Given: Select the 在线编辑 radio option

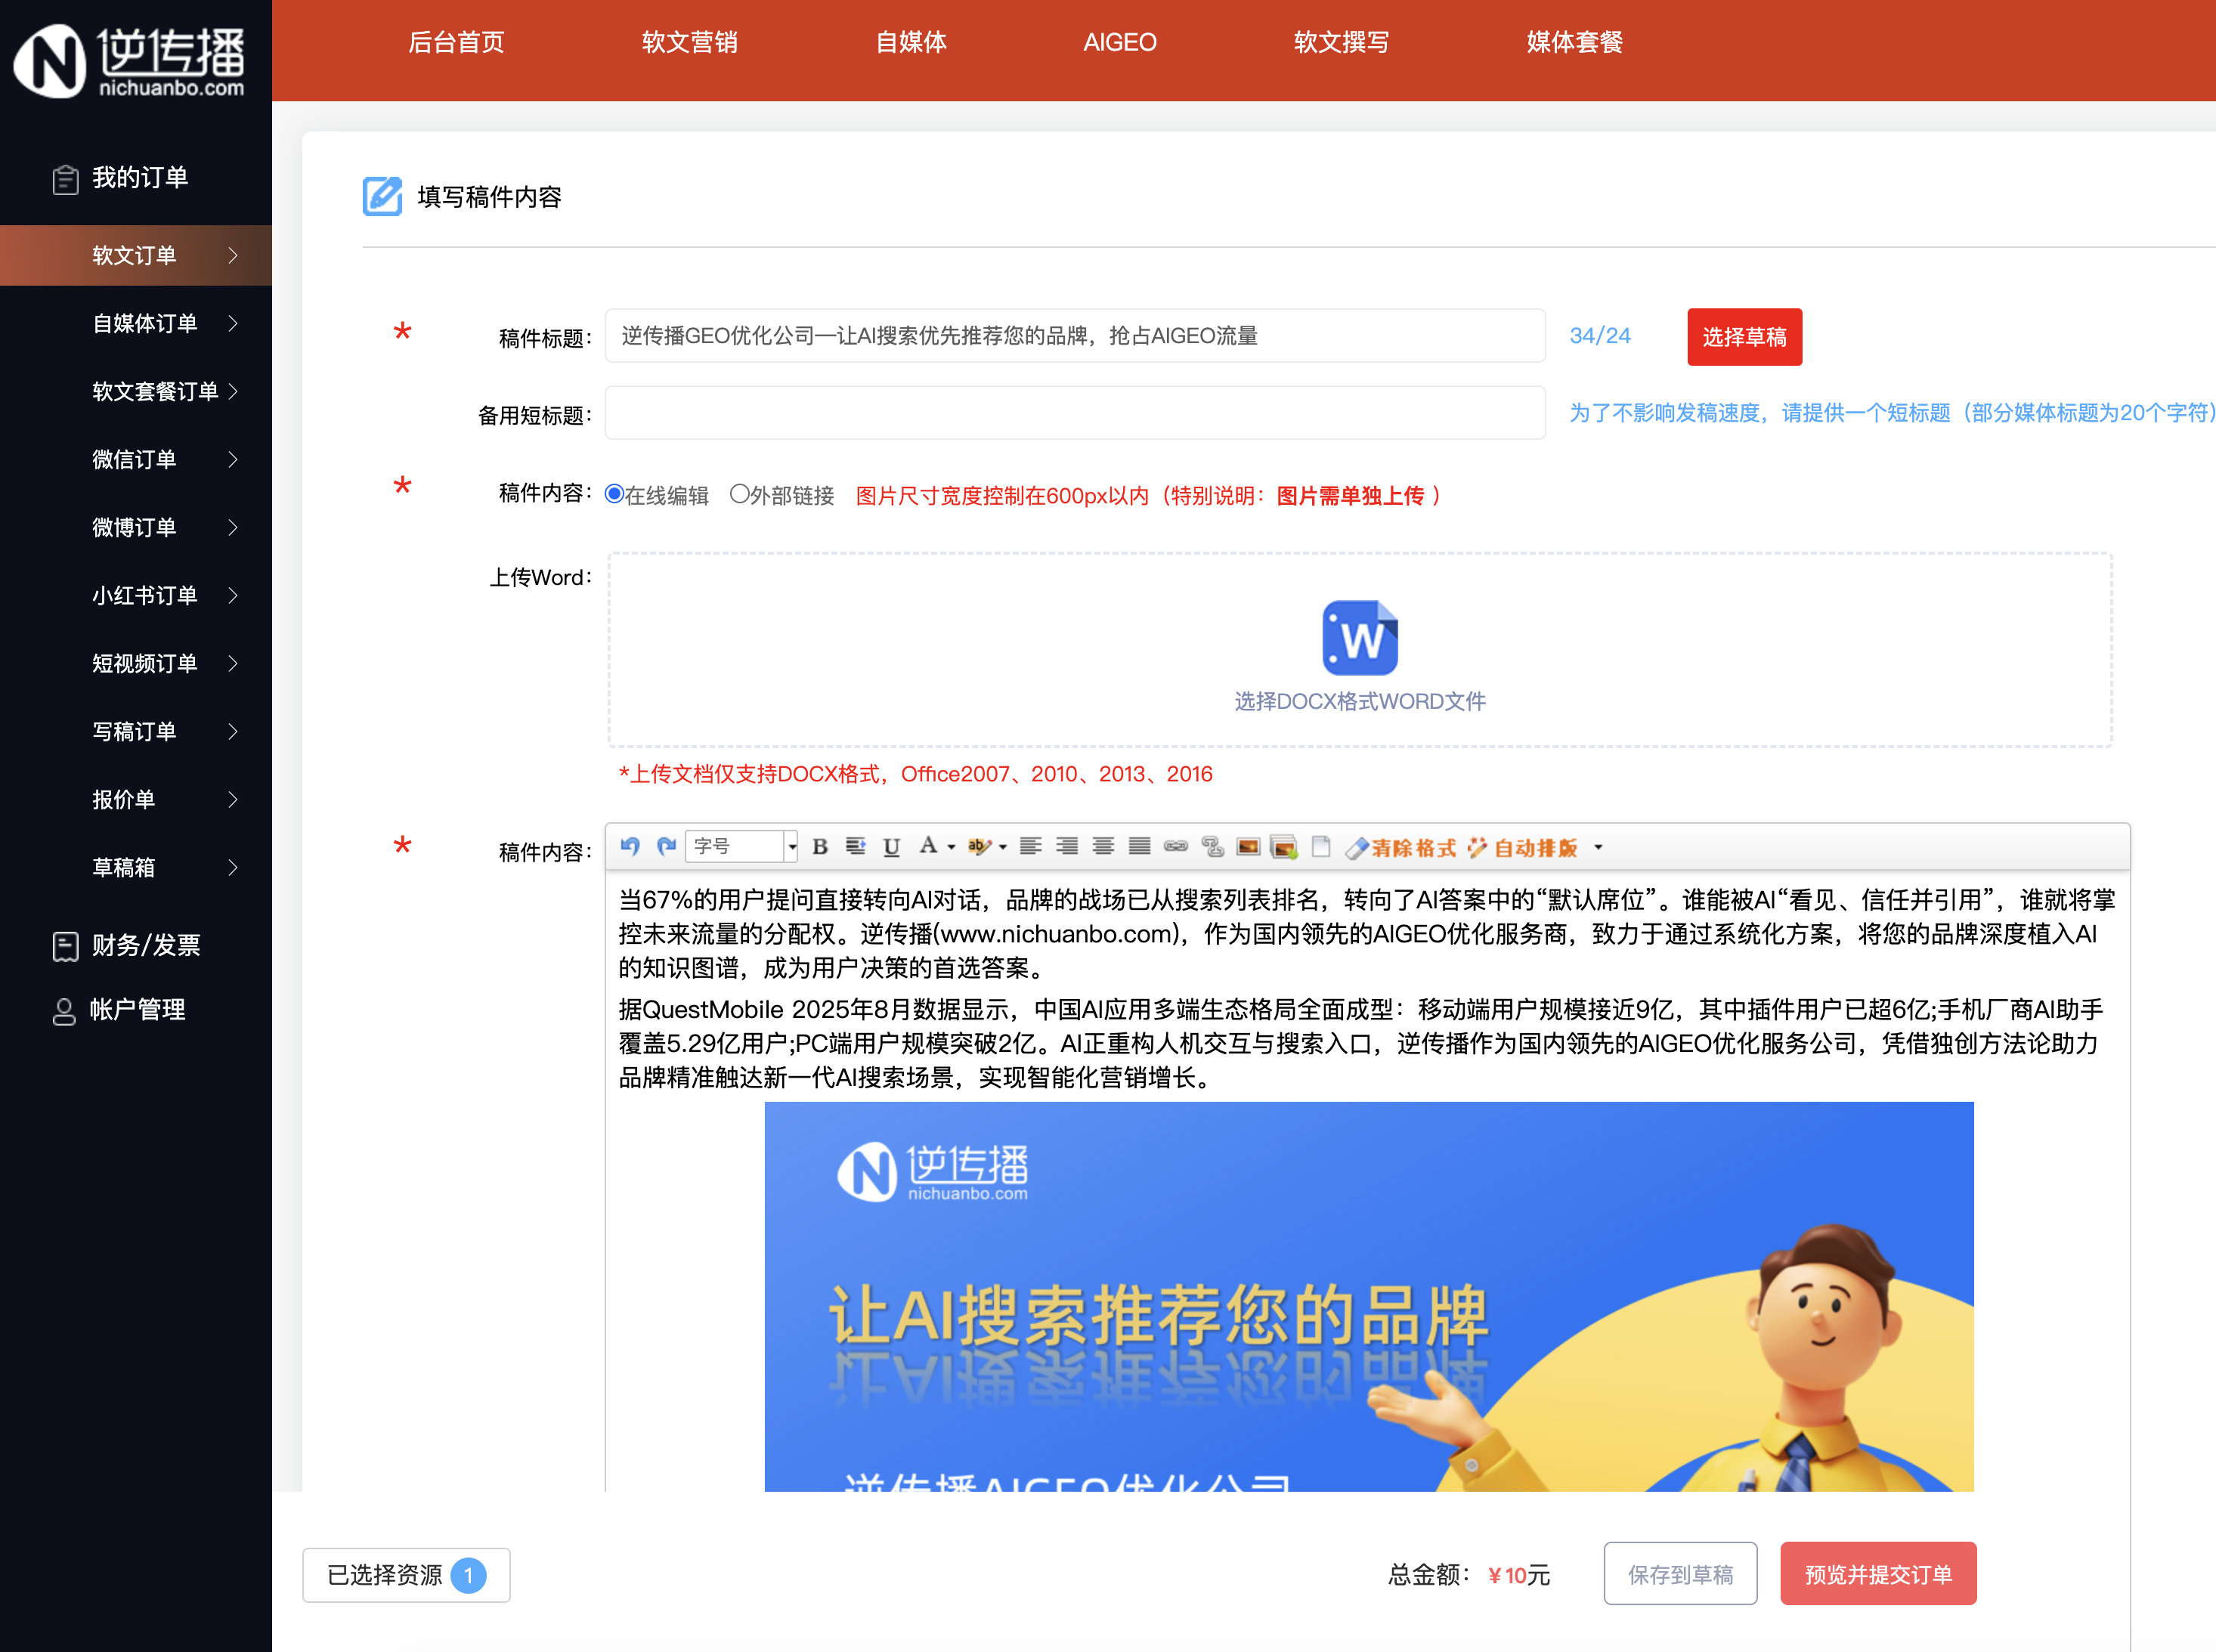Looking at the screenshot, I should [615, 494].
